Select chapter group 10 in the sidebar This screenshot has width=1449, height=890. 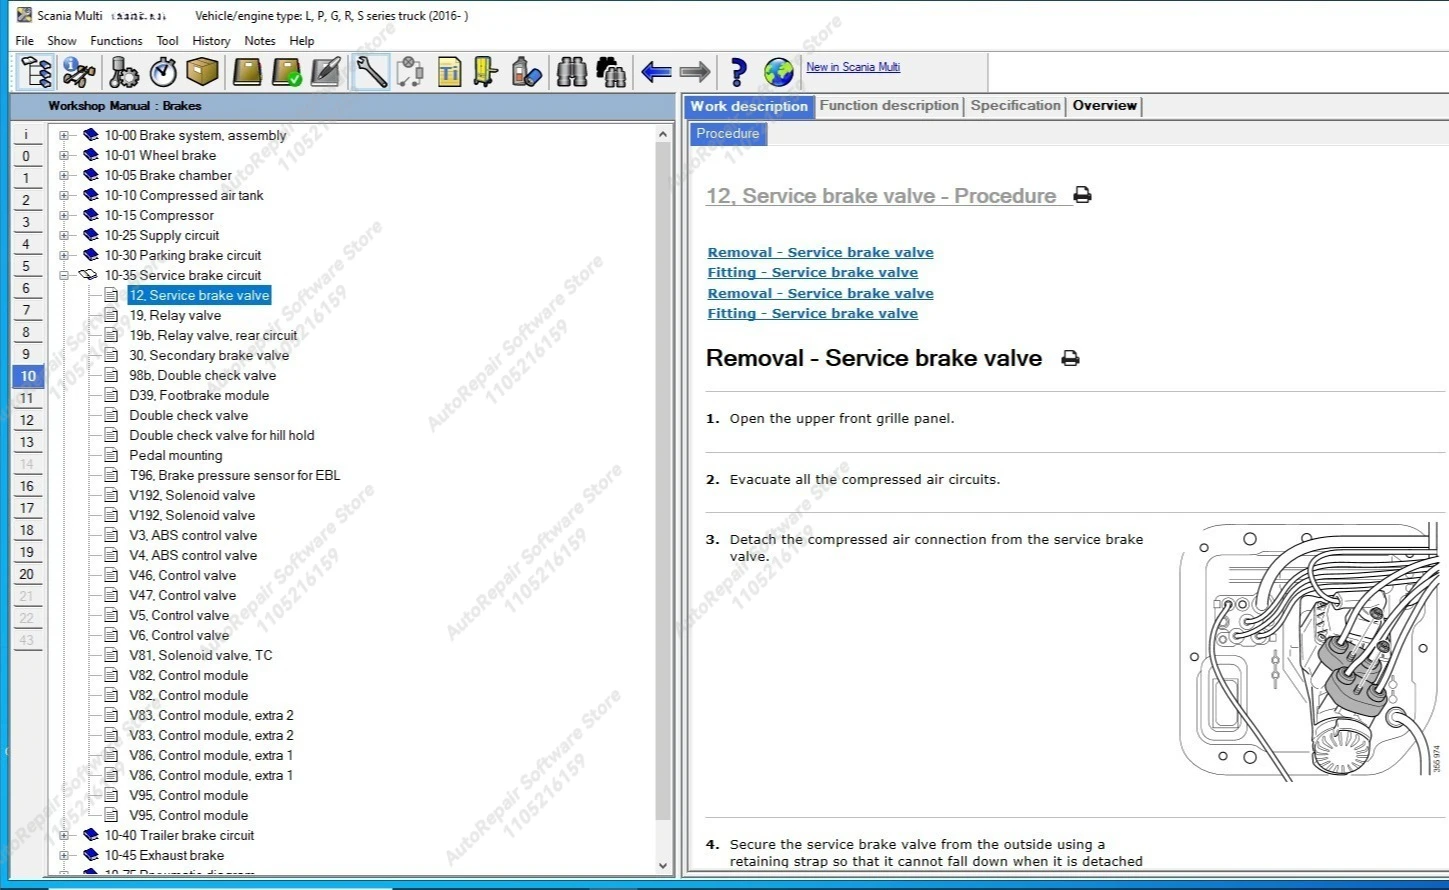click(26, 376)
